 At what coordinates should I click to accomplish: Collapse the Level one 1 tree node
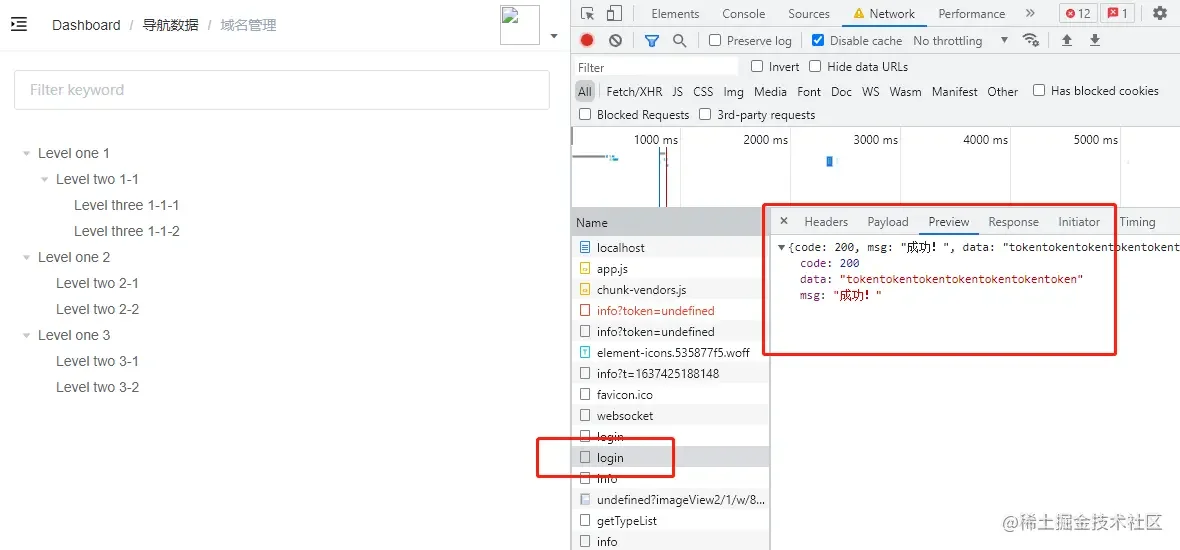[27, 153]
